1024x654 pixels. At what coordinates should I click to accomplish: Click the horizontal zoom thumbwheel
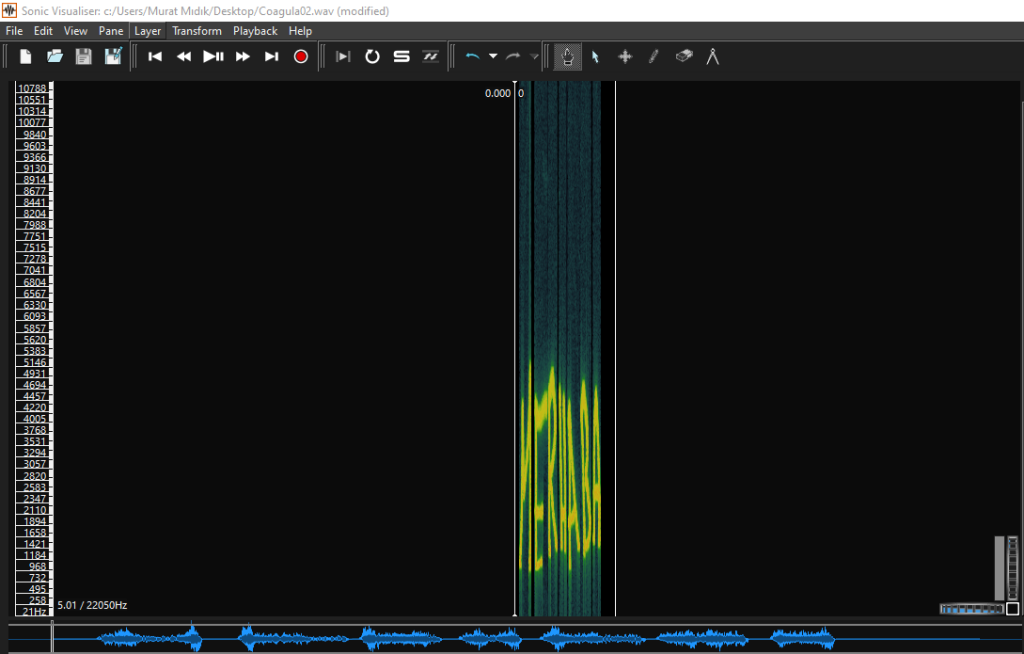971,608
